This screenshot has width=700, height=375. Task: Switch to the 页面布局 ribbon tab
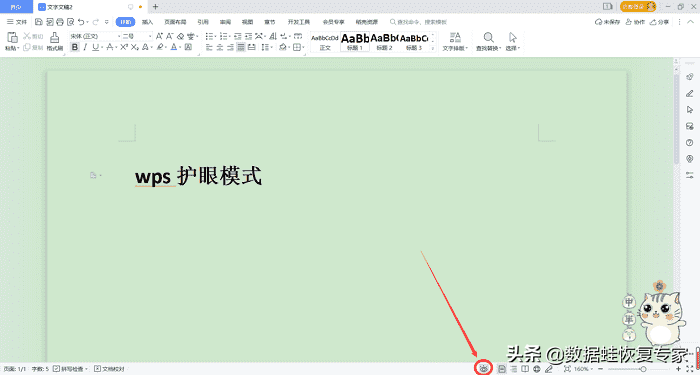click(175, 22)
